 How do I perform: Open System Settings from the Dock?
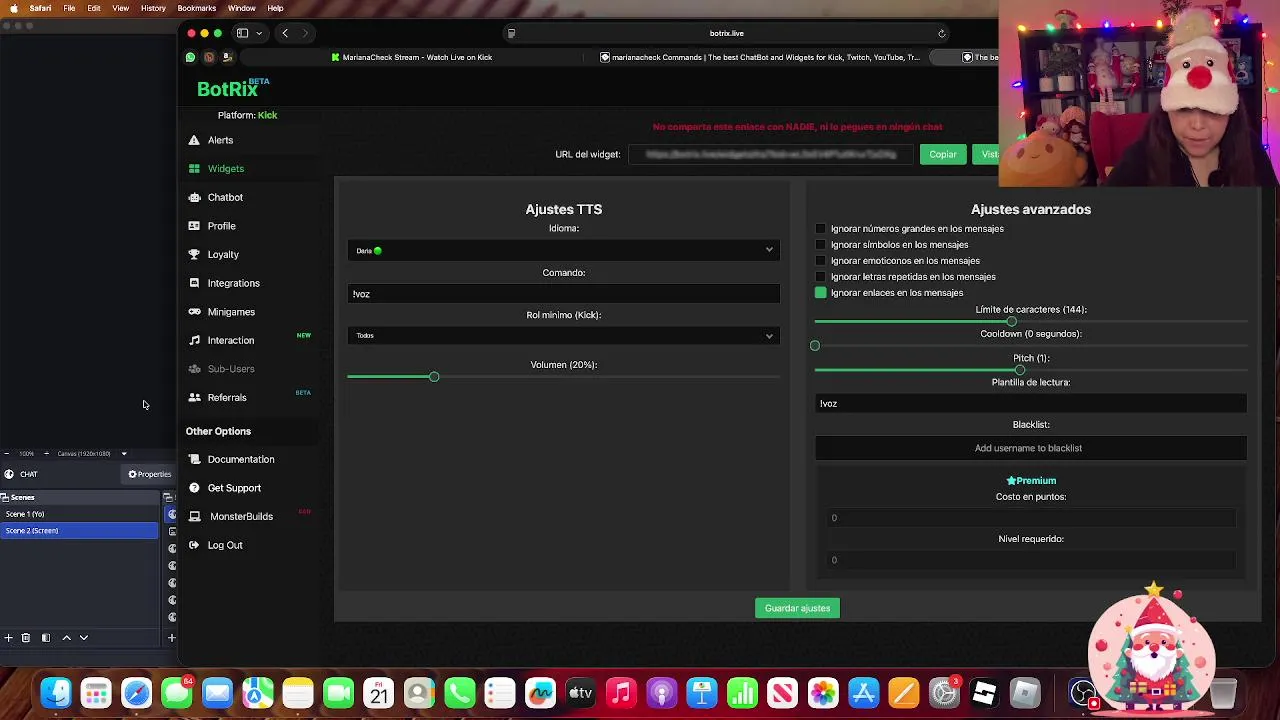click(944, 692)
